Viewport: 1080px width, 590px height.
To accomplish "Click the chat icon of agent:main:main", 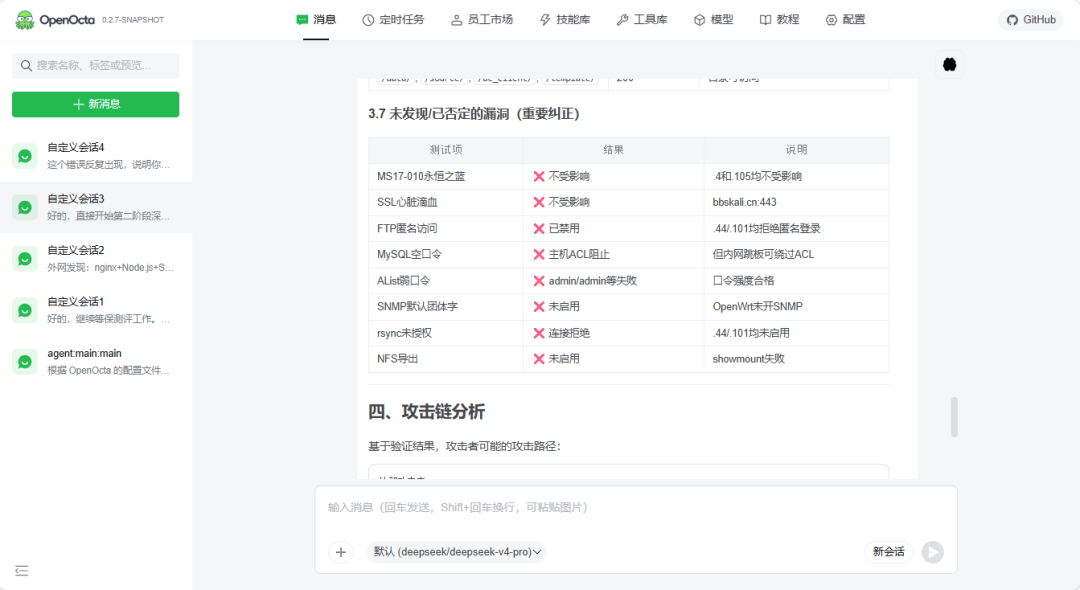I will point(25,362).
